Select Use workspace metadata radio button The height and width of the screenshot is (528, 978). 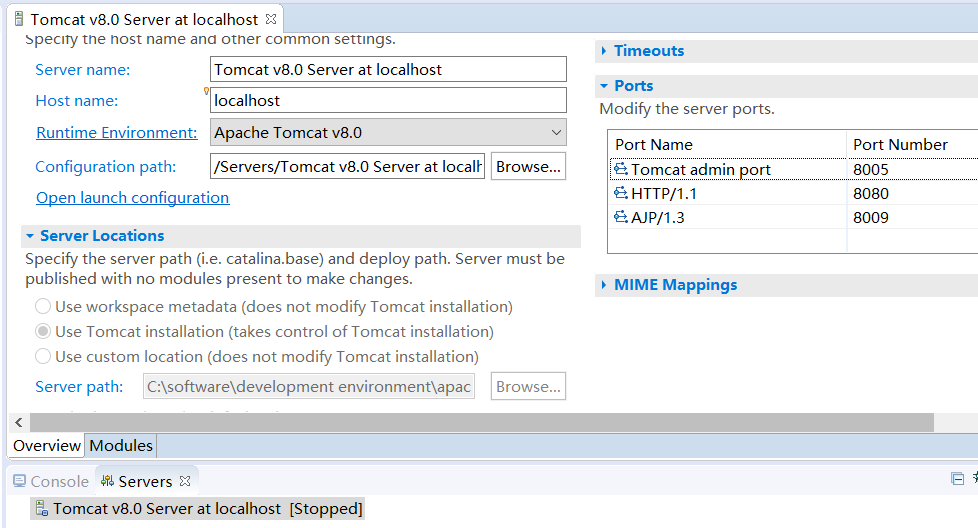coord(43,307)
